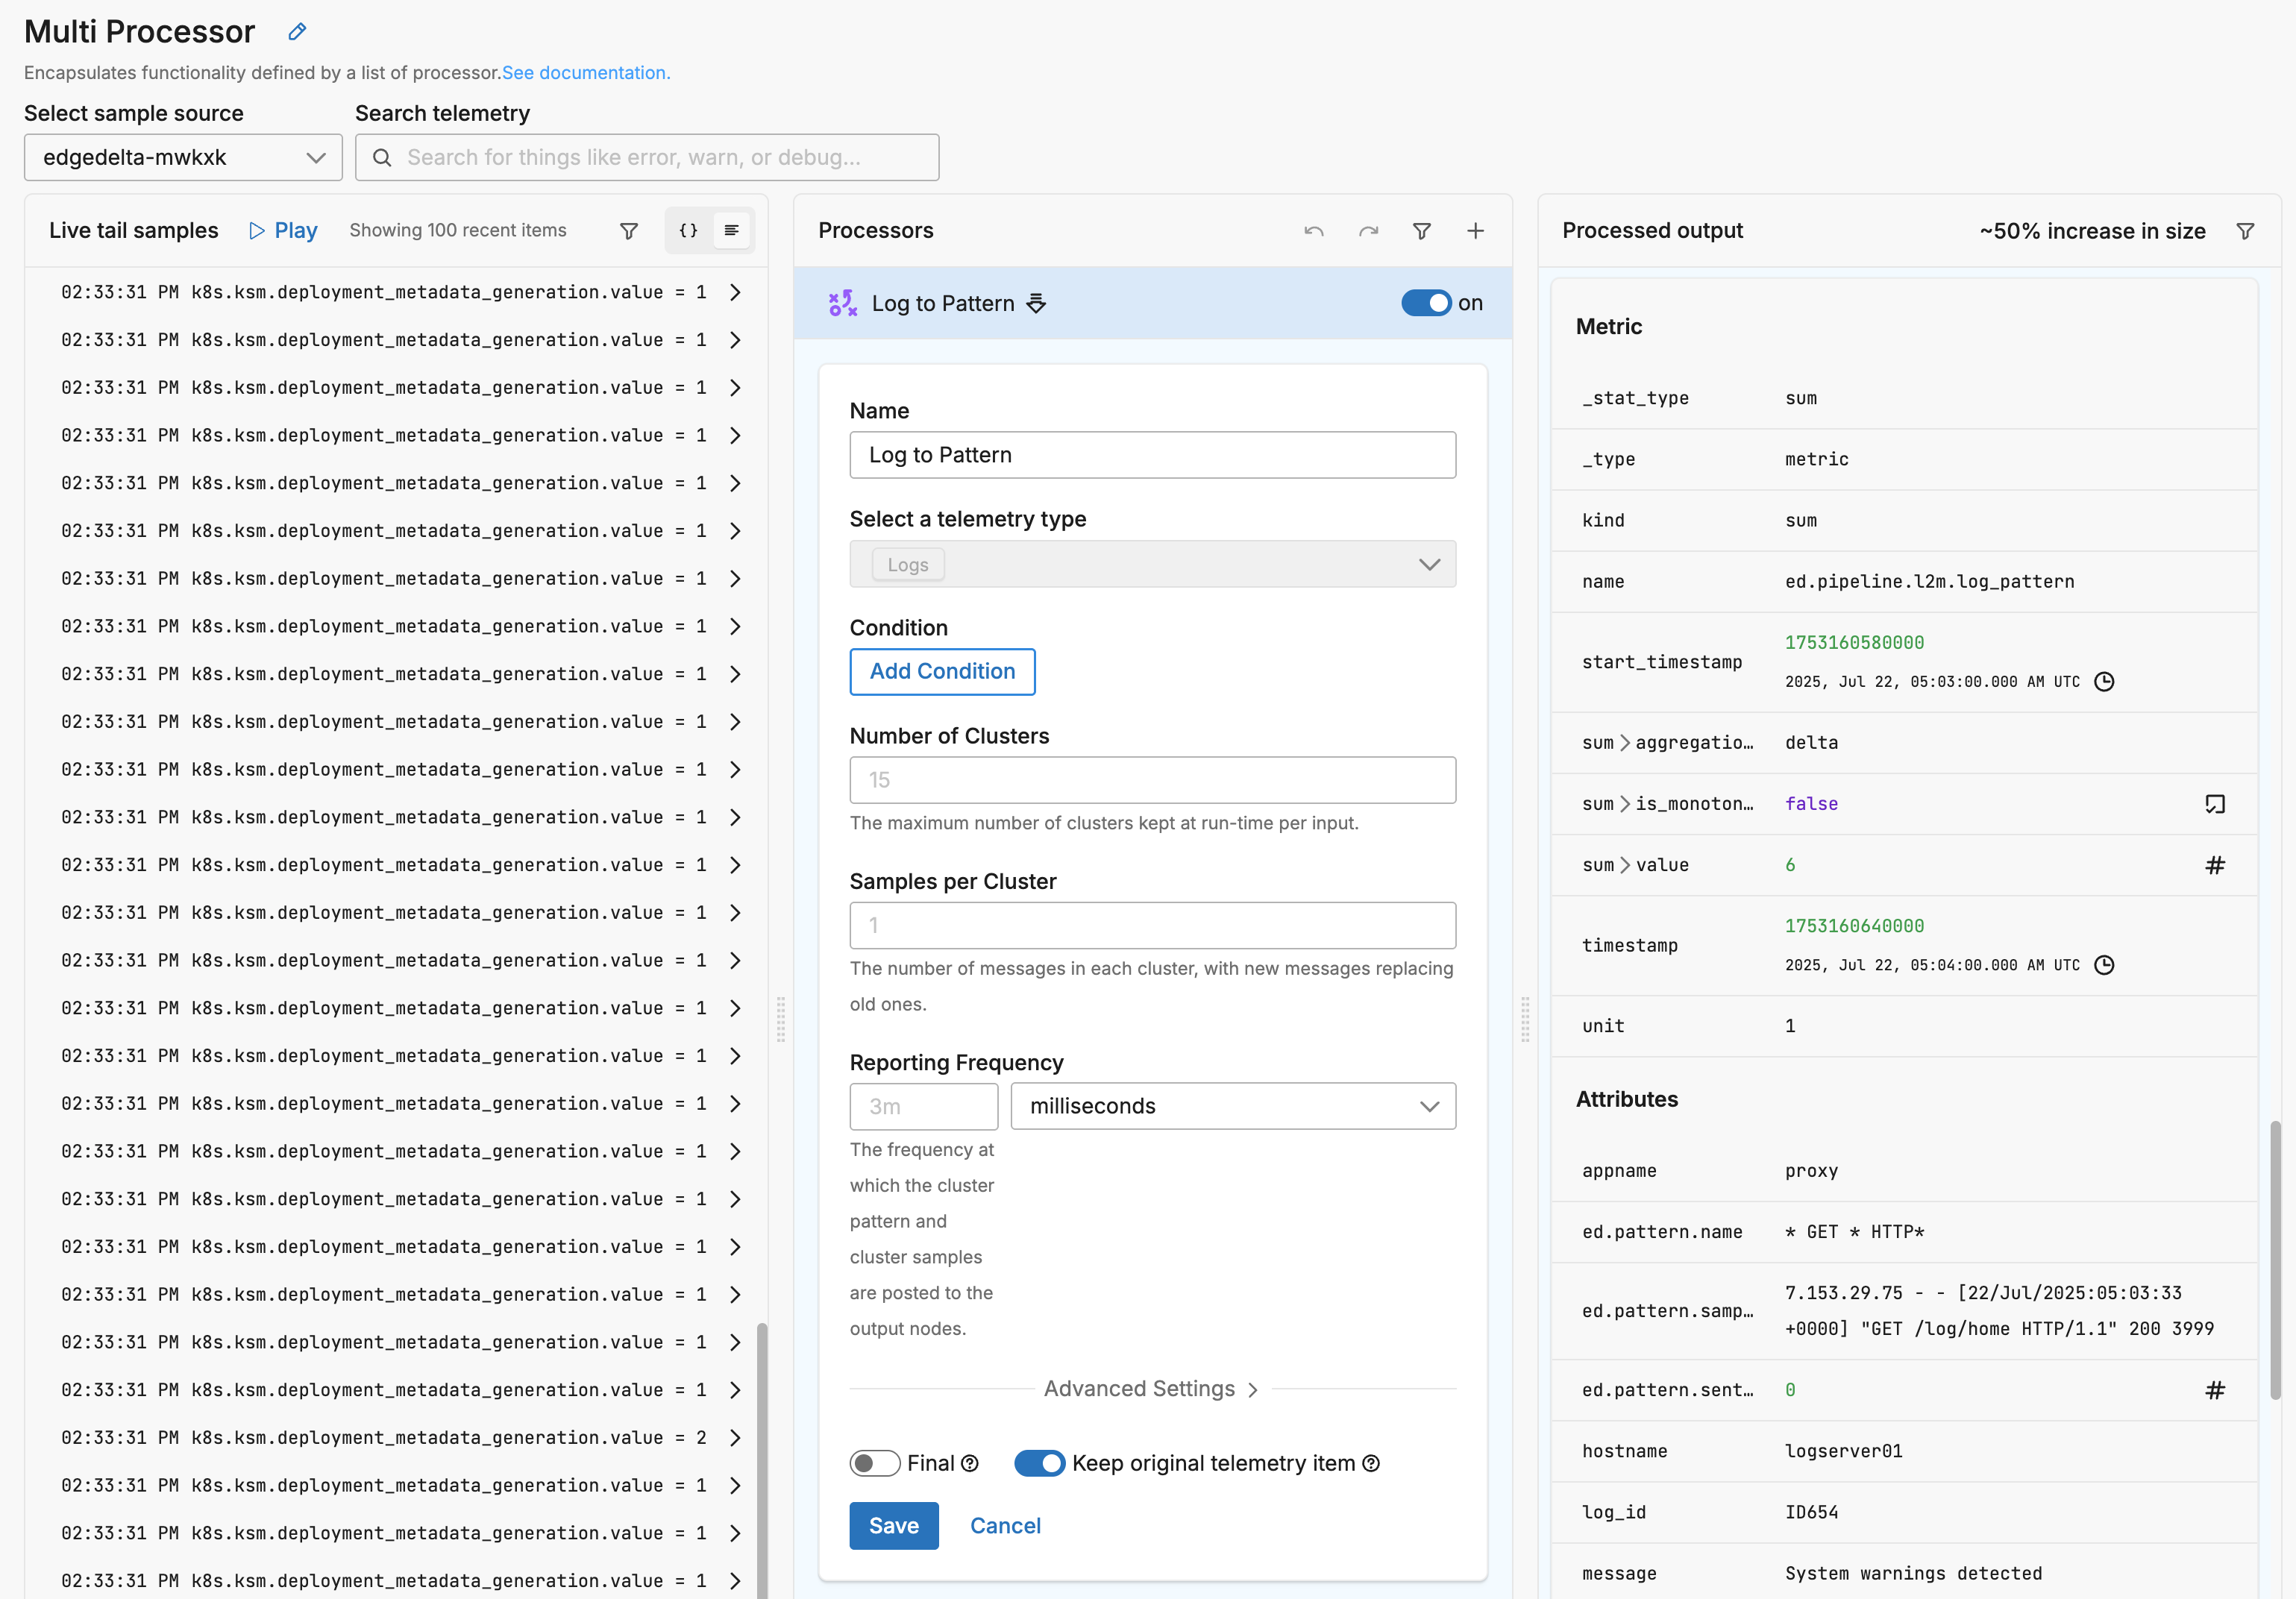Click the search magnifier icon
Image resolution: width=2296 pixels, height=1599 pixels.
tap(382, 157)
